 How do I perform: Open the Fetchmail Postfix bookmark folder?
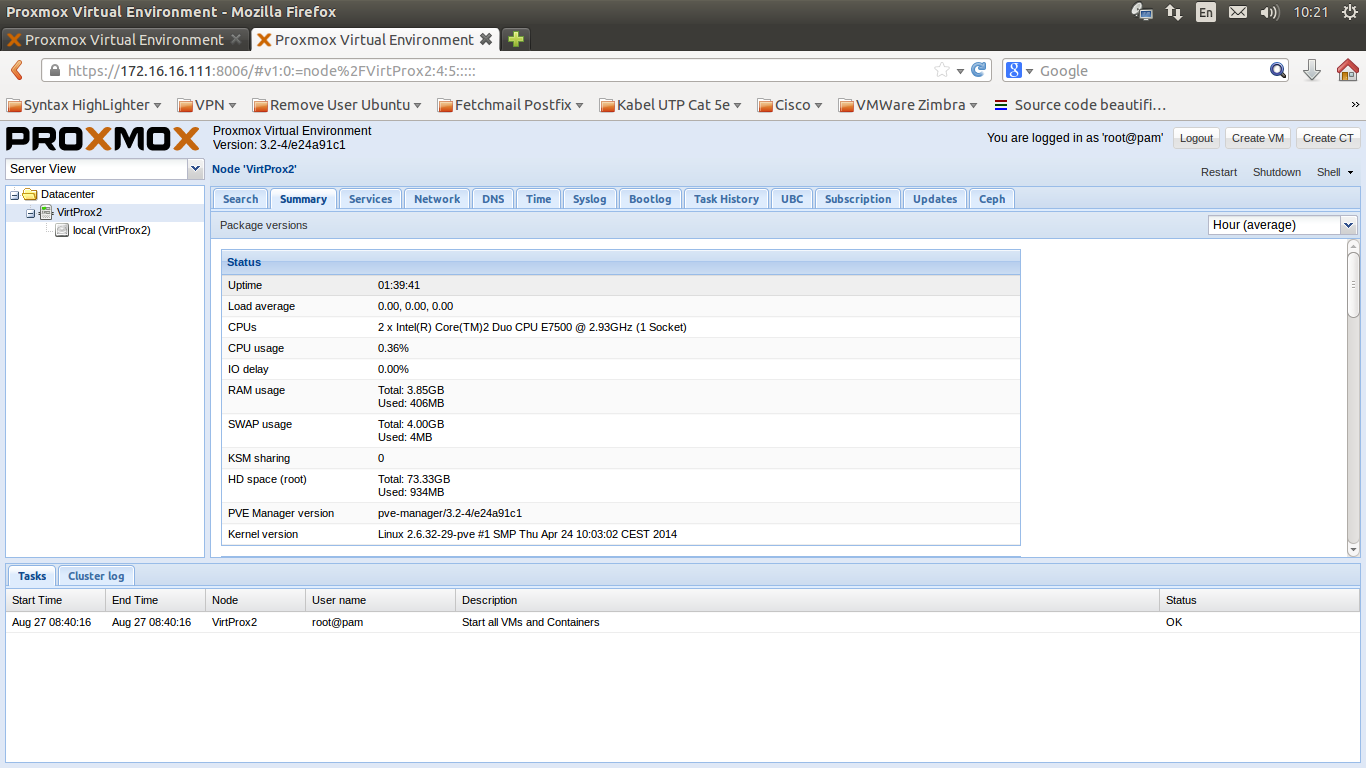[511, 105]
